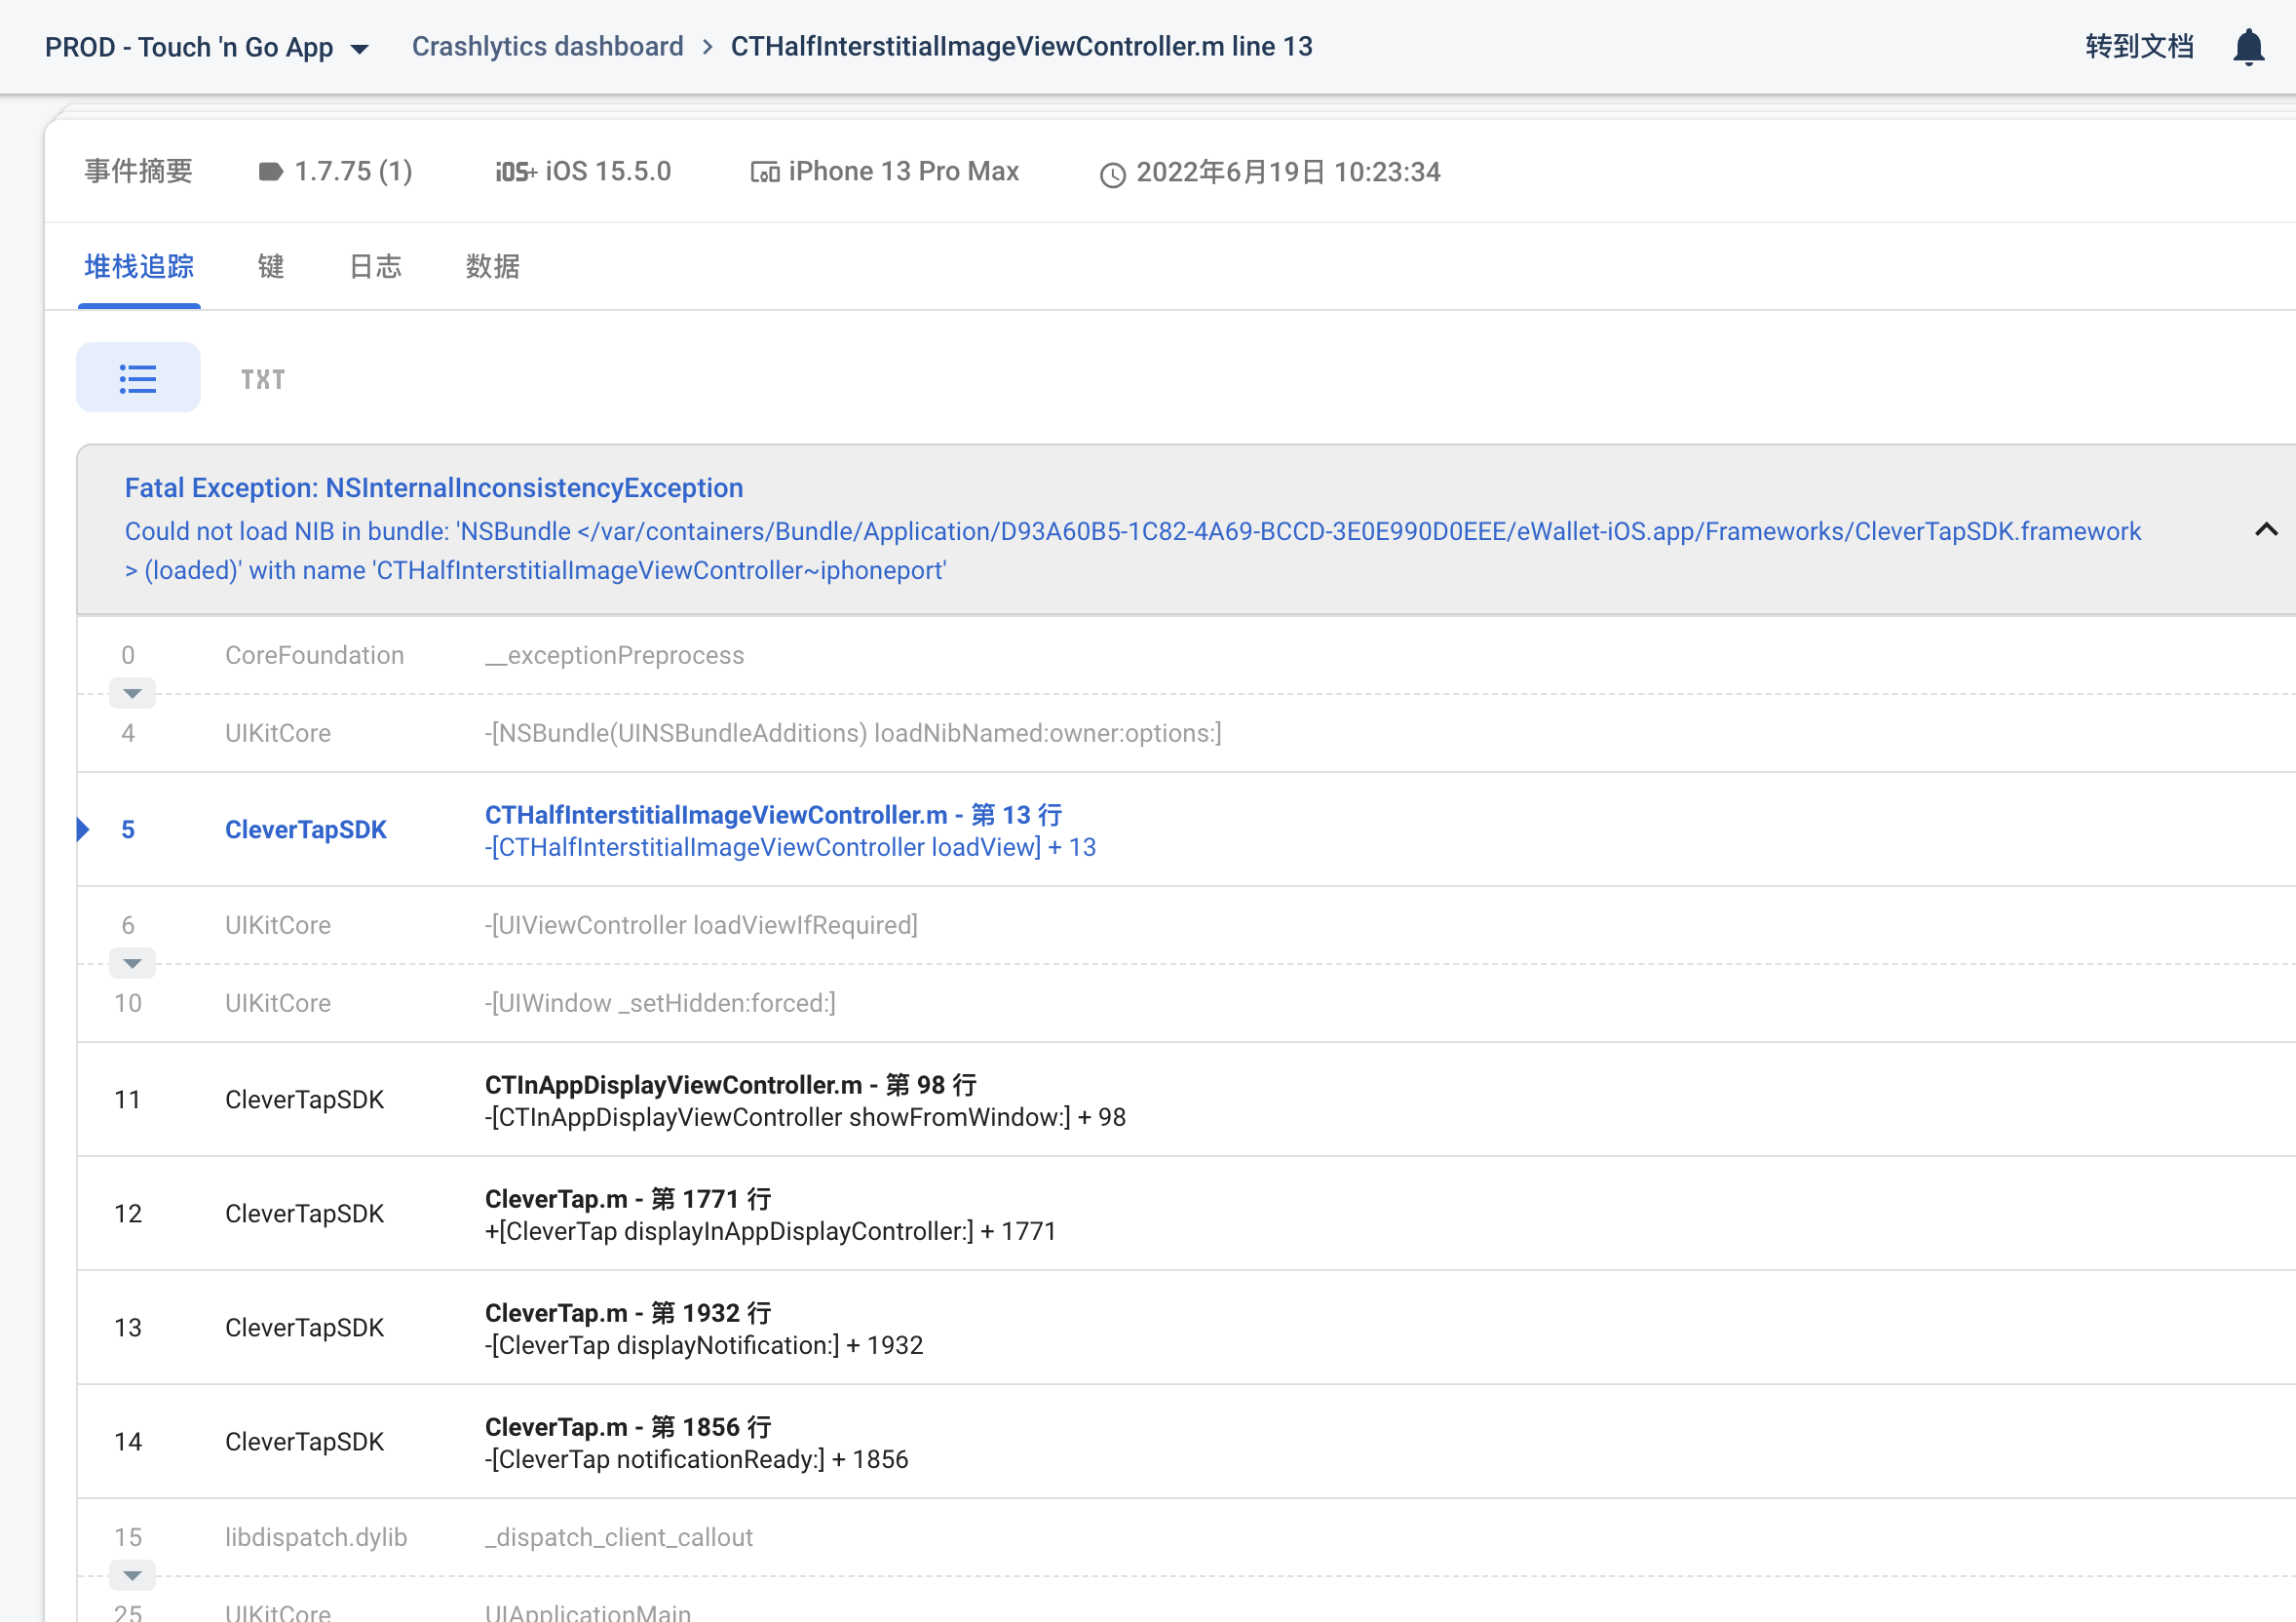2296x1622 pixels.
Task: Select the 堆栈追踪 tab
Action: tap(139, 266)
